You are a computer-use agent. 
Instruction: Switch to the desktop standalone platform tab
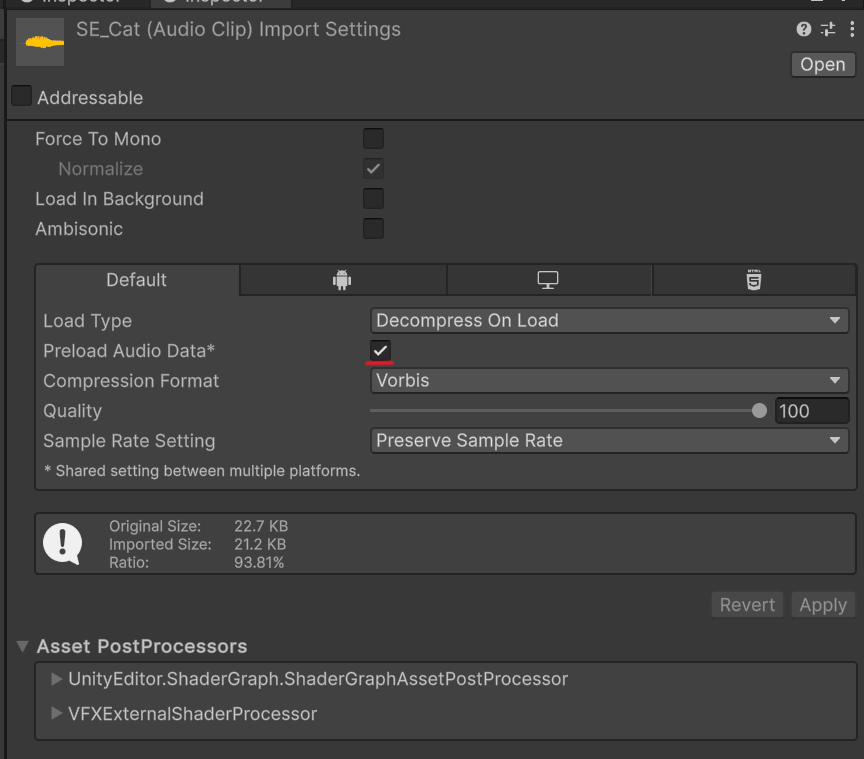point(548,280)
